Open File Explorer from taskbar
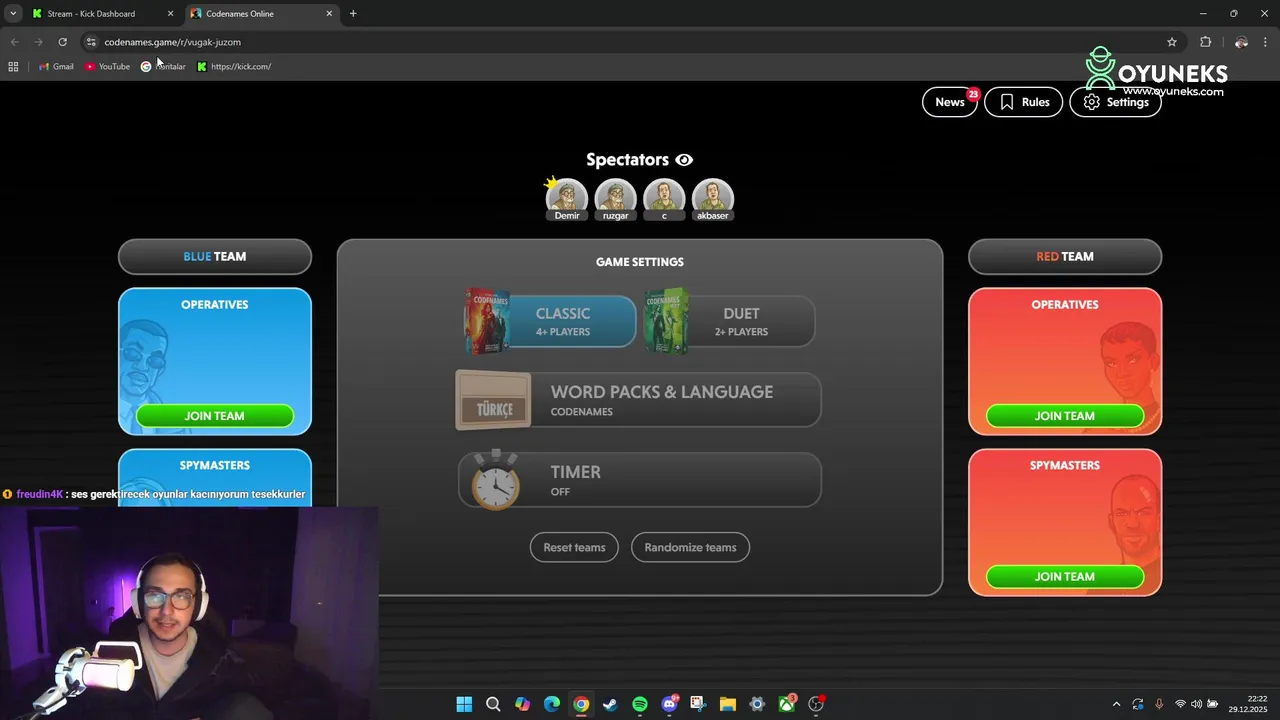The height and width of the screenshot is (720, 1280). coord(728,704)
